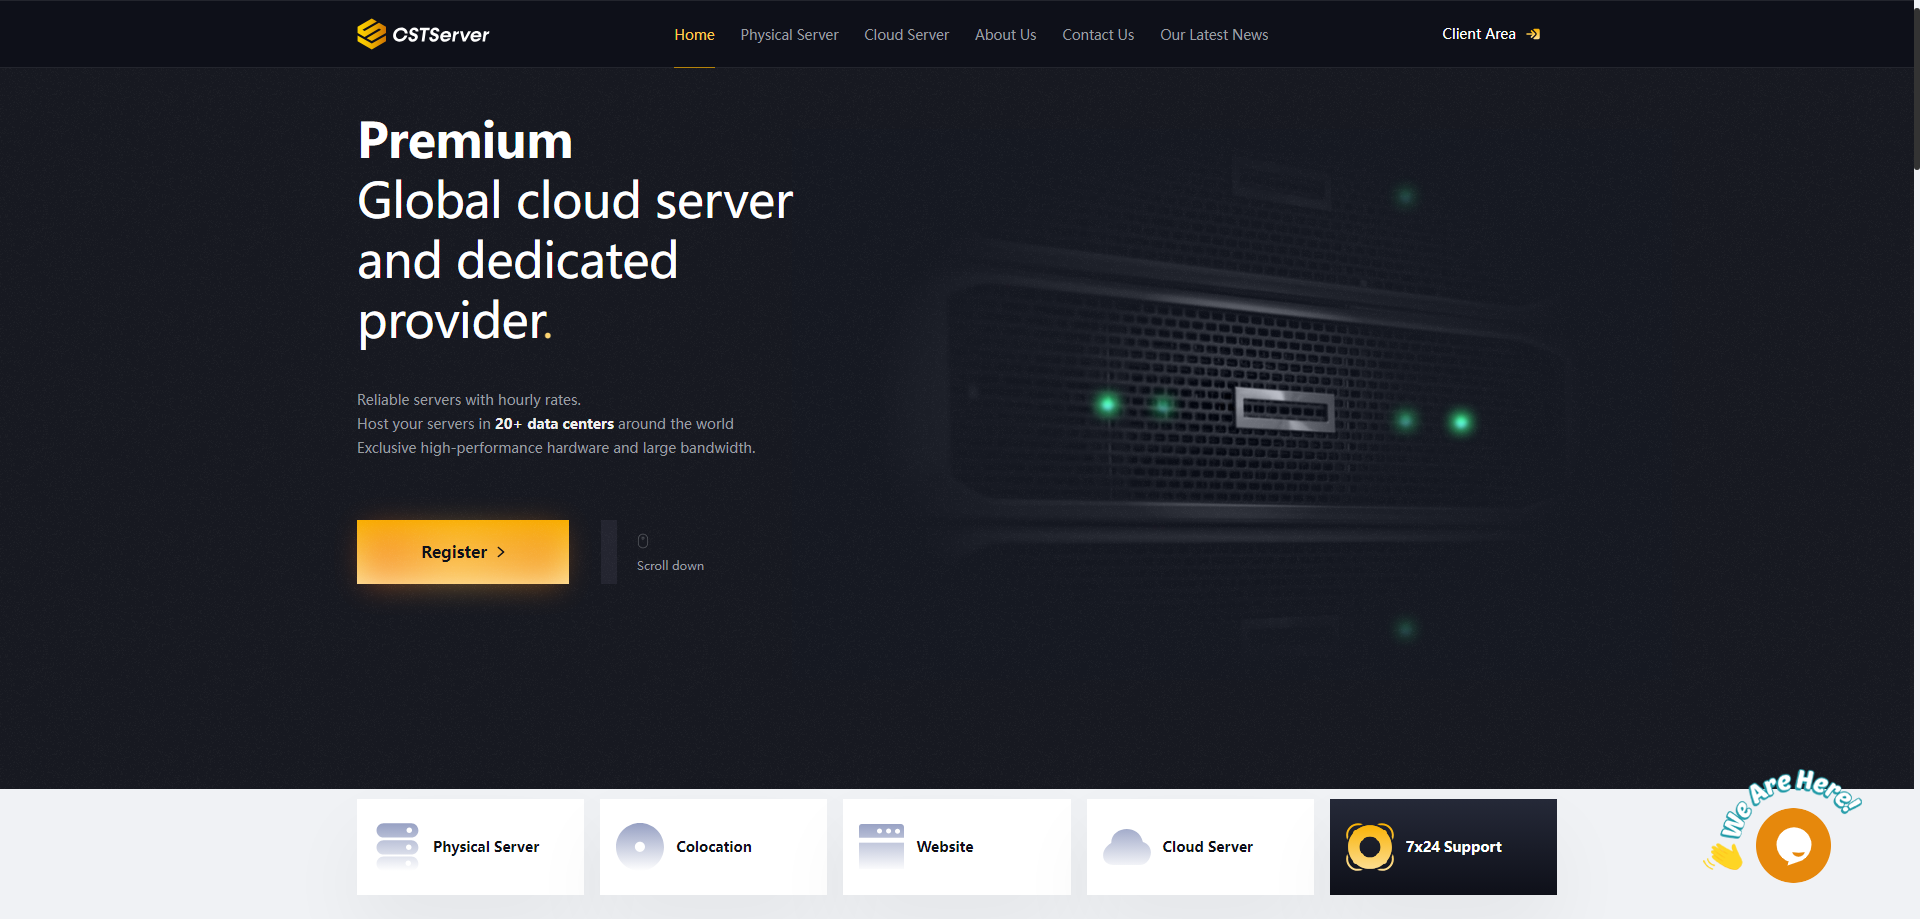Click the Physical Server card icon
1920x919 pixels.
coord(397,846)
